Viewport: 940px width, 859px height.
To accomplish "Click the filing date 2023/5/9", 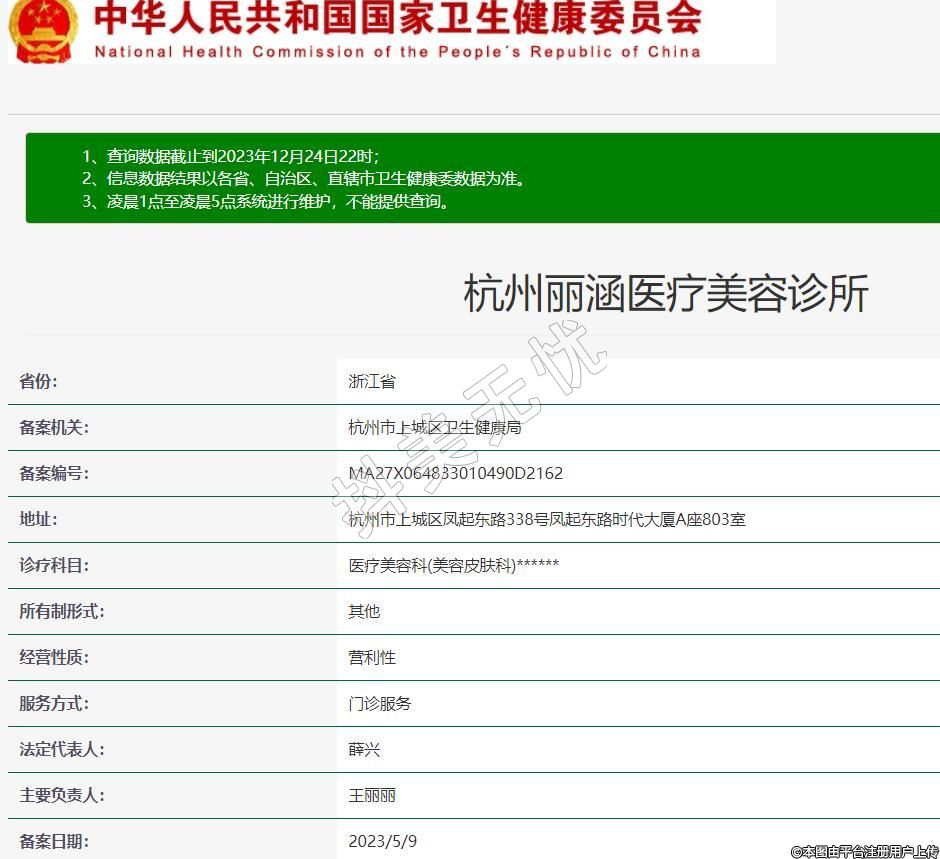I will point(382,841).
